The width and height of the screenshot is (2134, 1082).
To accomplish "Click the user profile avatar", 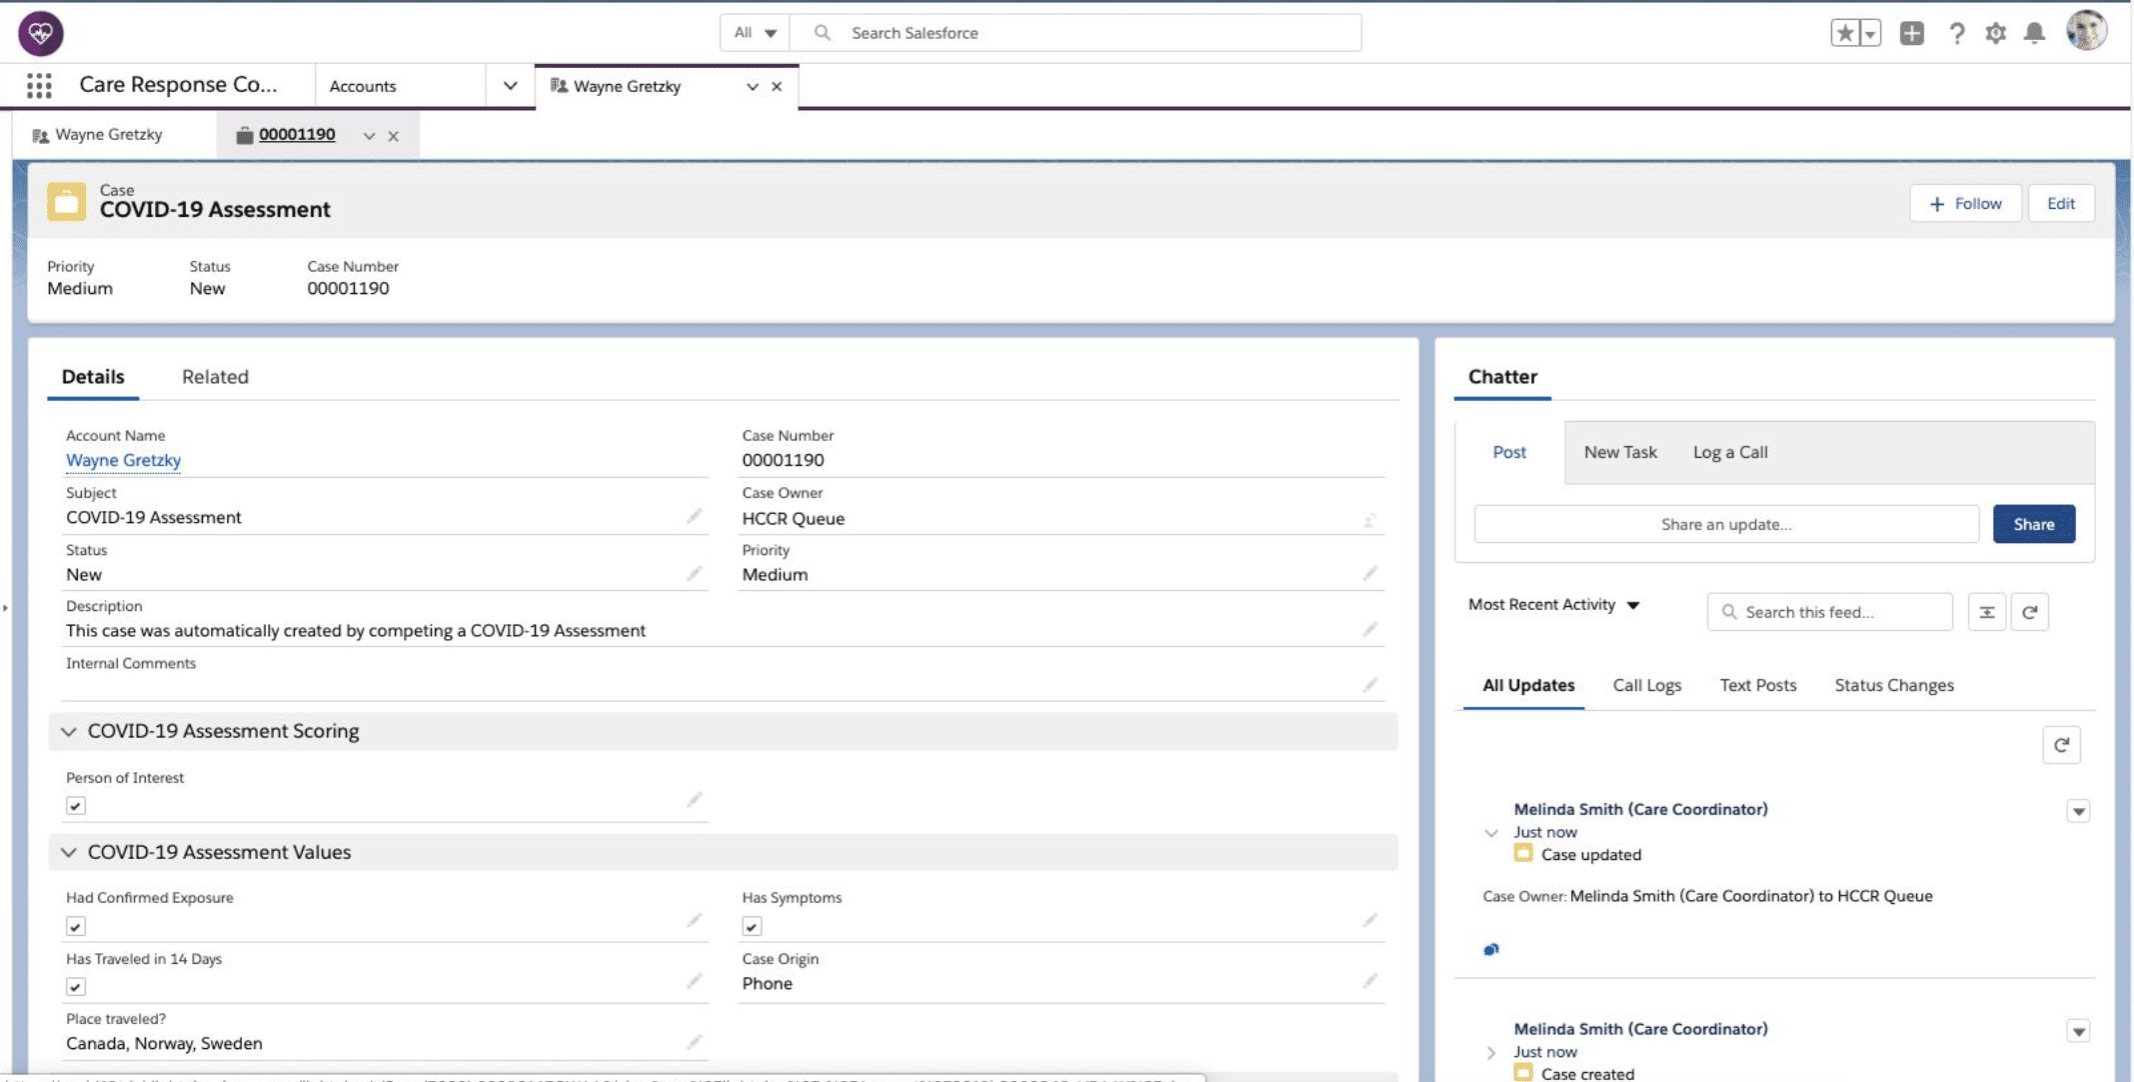I will tap(2086, 31).
